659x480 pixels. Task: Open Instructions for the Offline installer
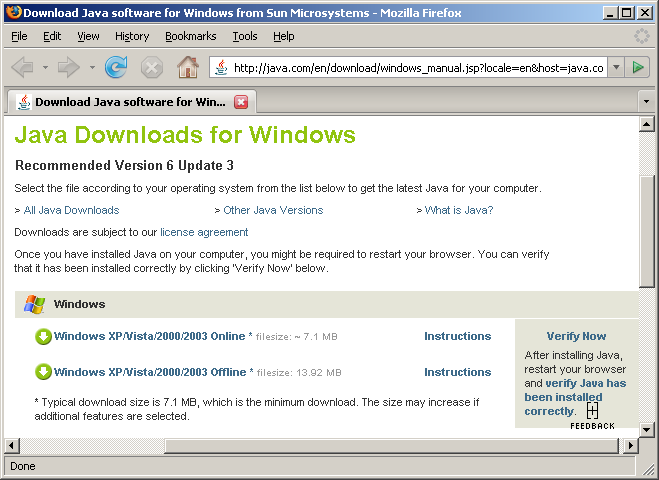[x=458, y=372]
